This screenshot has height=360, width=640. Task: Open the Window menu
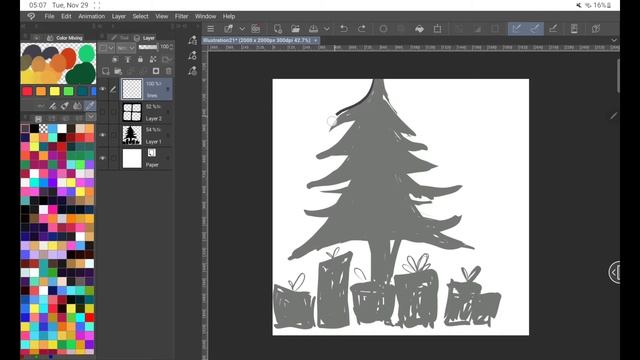(x=205, y=16)
